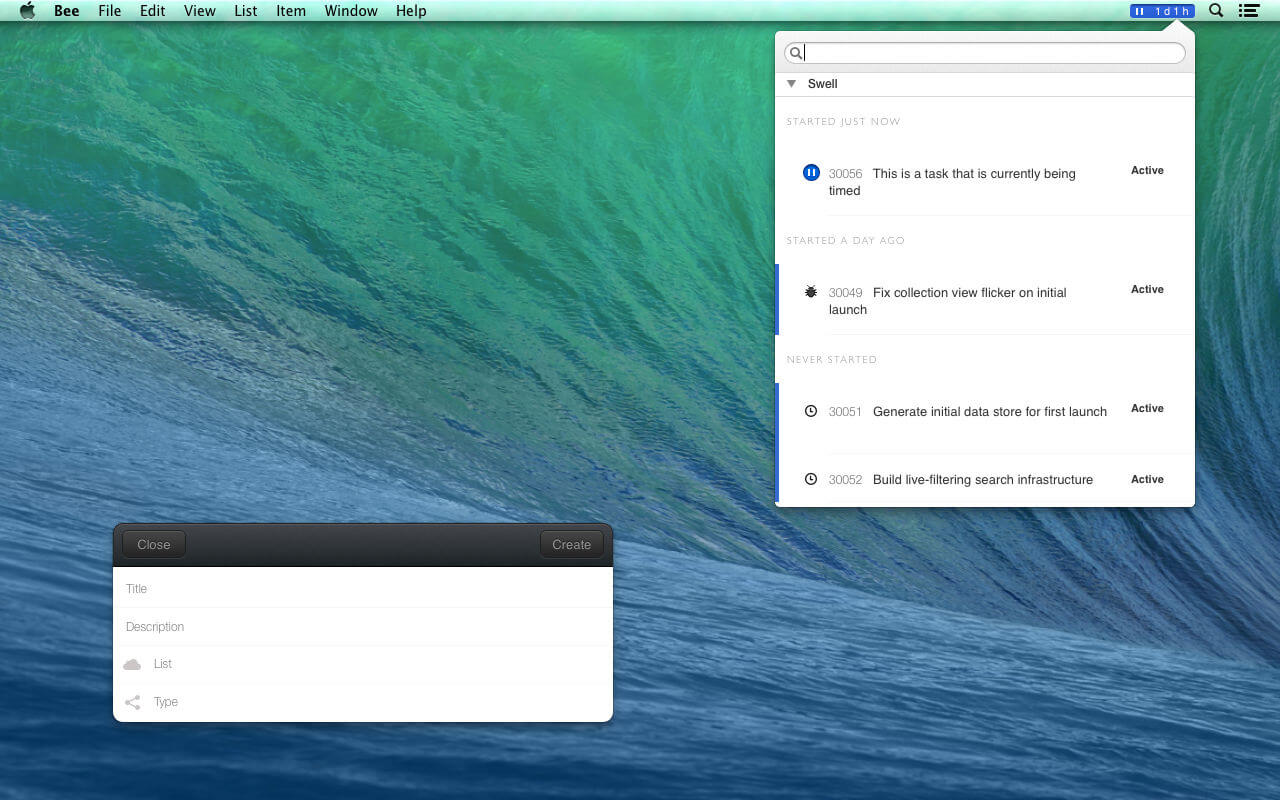Image resolution: width=1280 pixels, height=800 pixels.
Task: Click the Close button on task form
Action: coord(154,544)
